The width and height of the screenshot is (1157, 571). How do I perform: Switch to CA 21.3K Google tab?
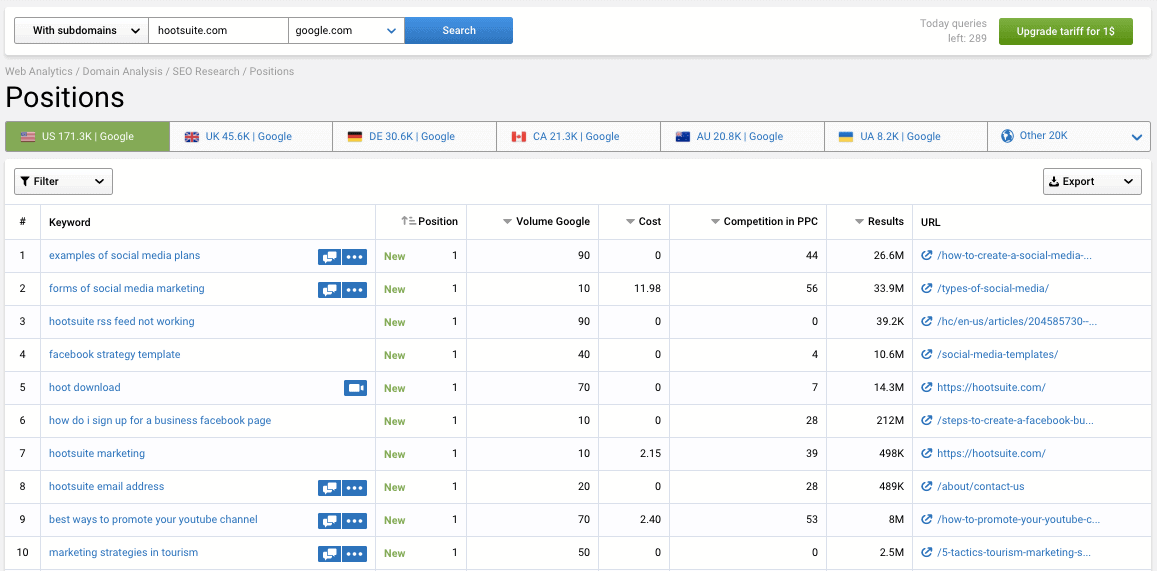coord(578,136)
